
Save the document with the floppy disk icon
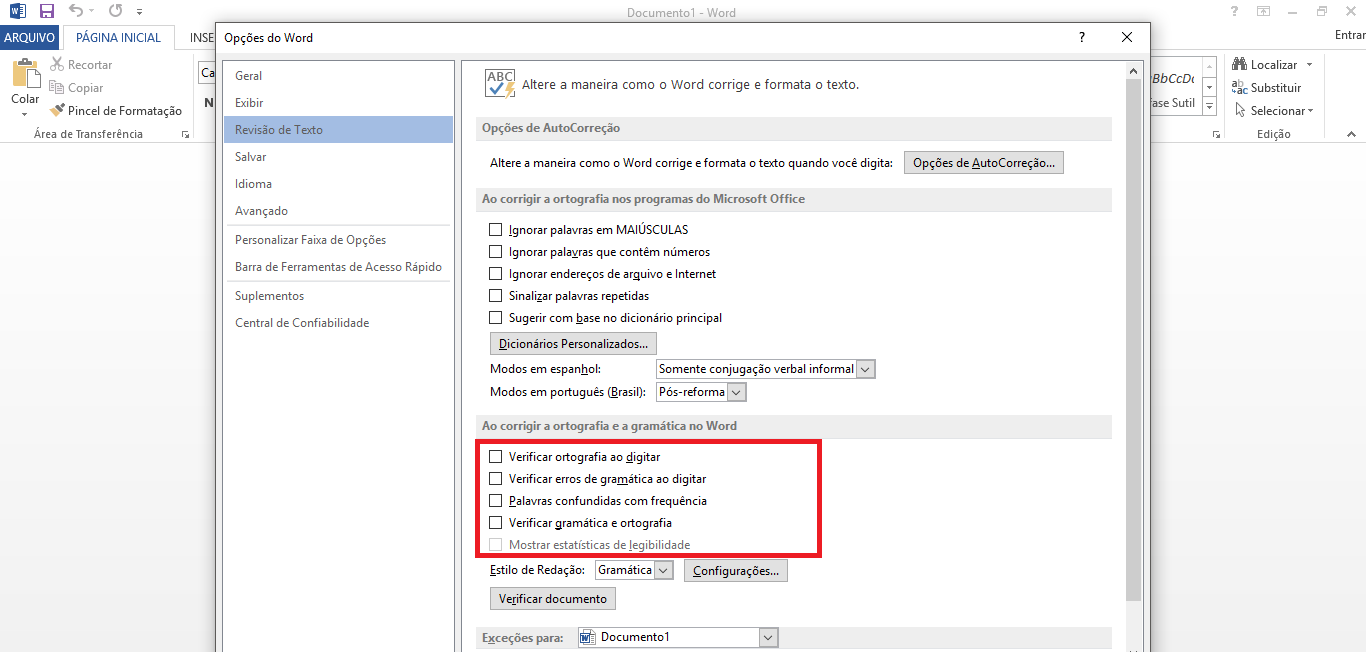[x=46, y=12]
